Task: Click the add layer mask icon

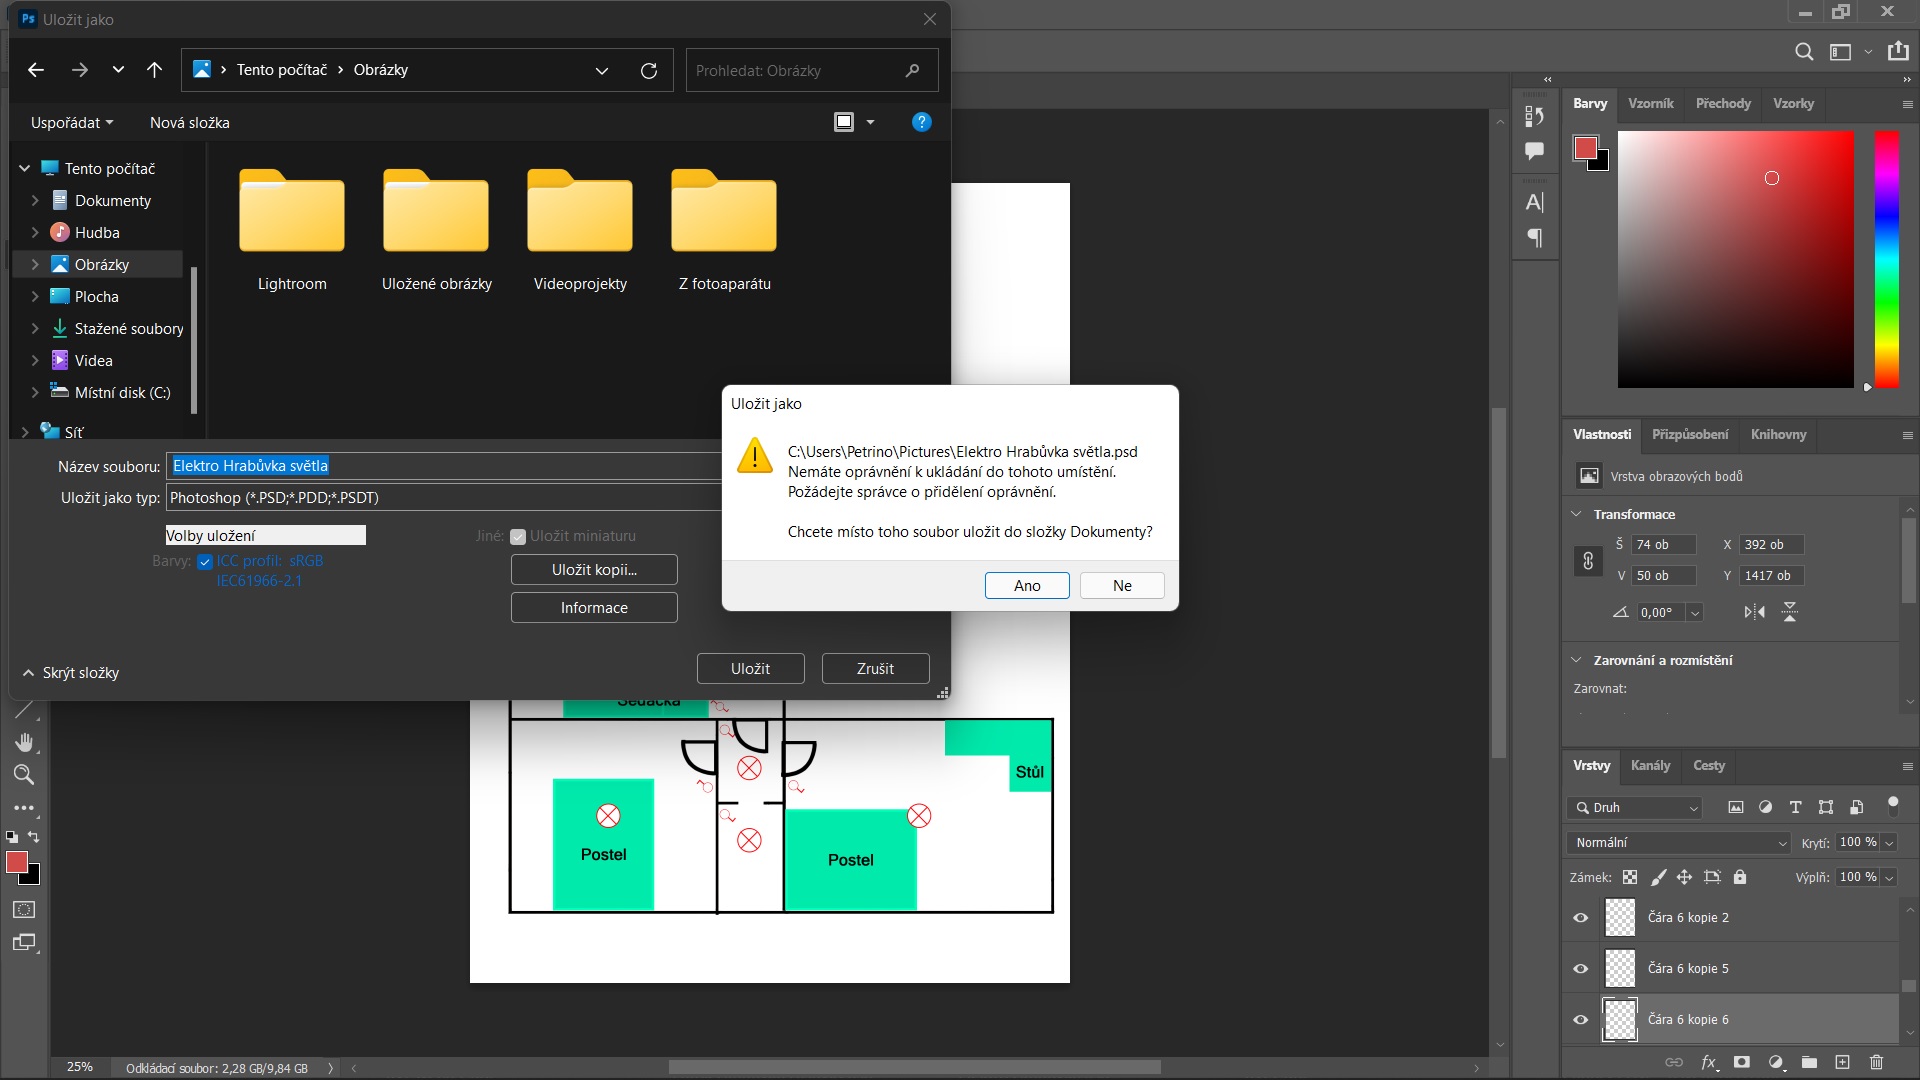Action: 1742,1062
